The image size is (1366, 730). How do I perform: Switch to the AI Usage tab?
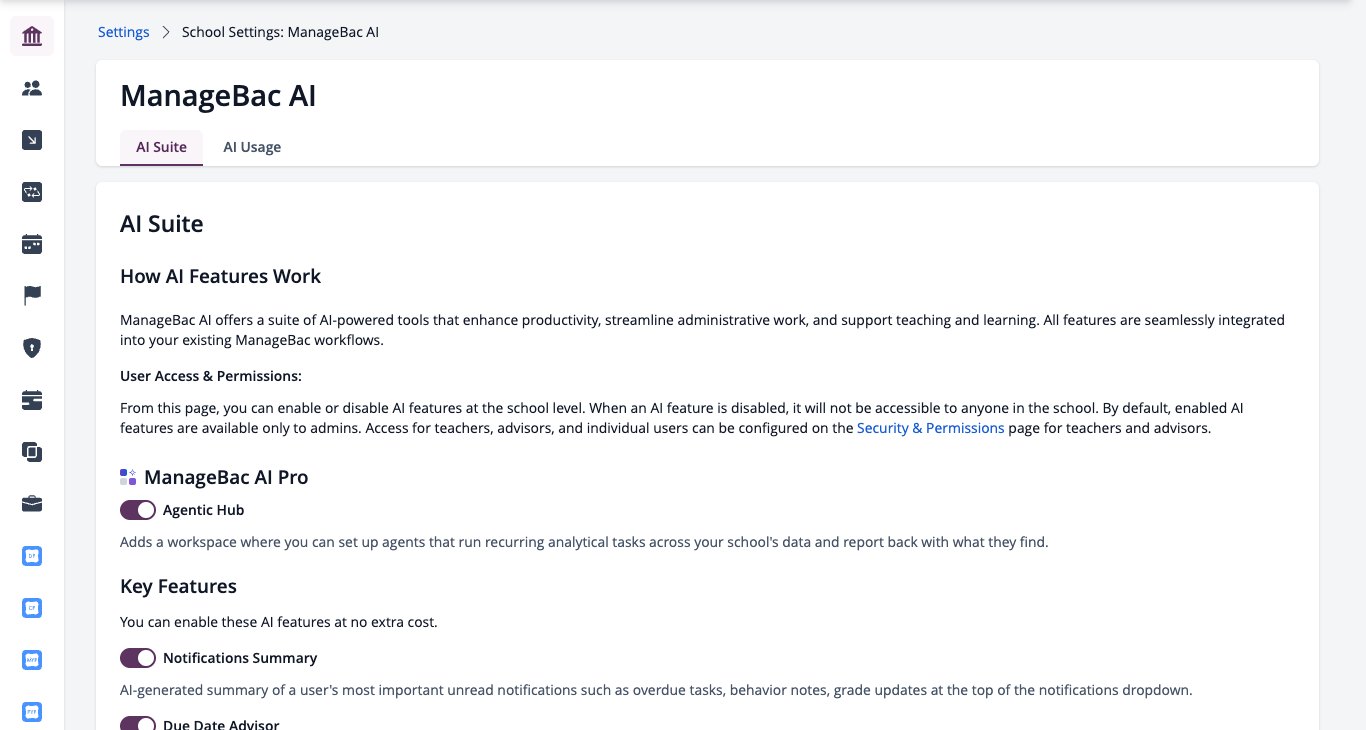click(252, 147)
